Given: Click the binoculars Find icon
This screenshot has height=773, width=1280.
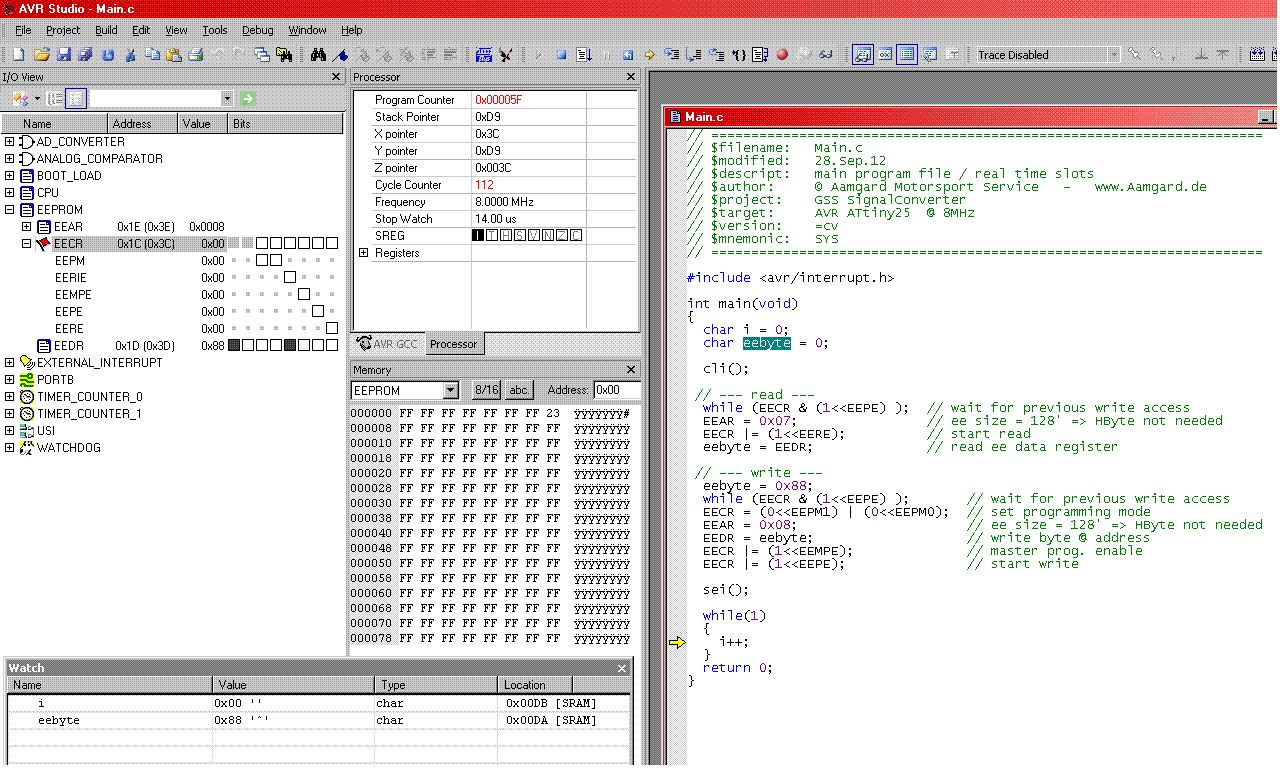Looking at the screenshot, I should 319,55.
